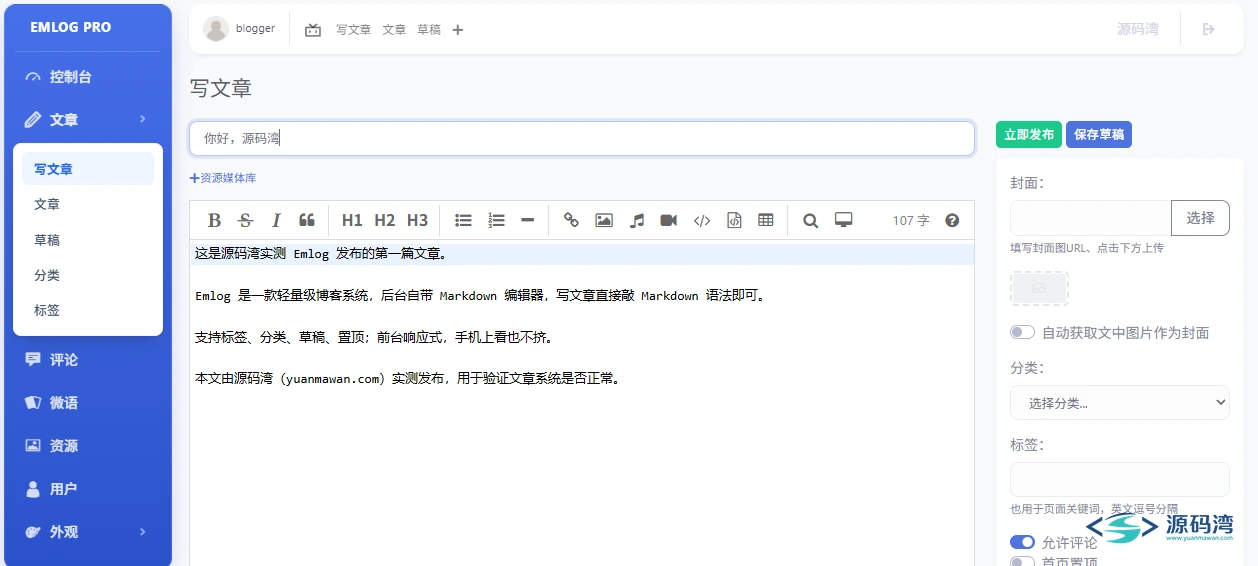Click the 立即发布 button
The height and width of the screenshot is (566, 1258).
tap(1029, 134)
